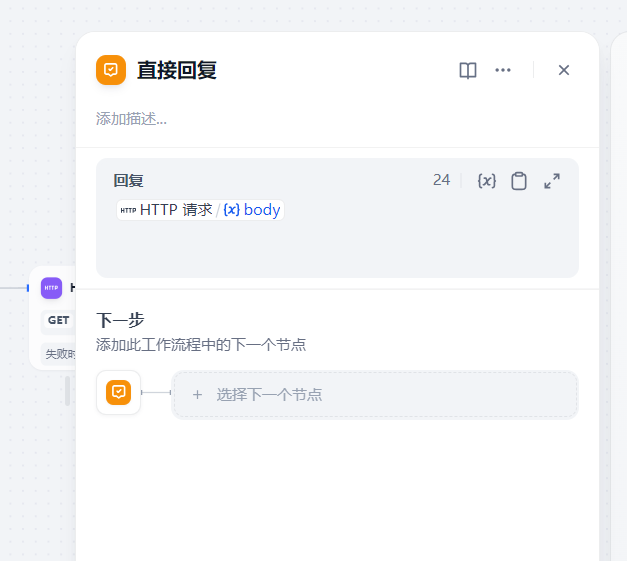Click the GET method label on canvas node
The image size is (627, 561).
(59, 321)
